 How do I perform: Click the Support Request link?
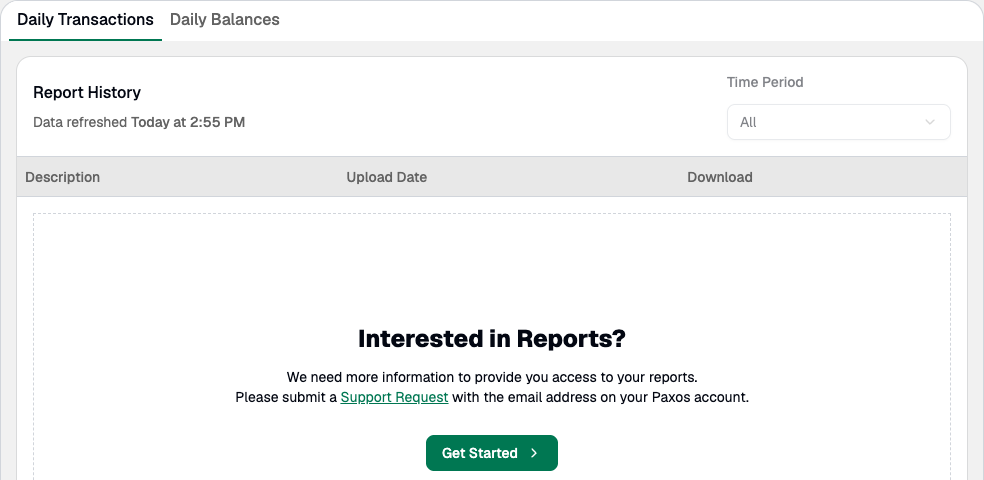point(394,397)
